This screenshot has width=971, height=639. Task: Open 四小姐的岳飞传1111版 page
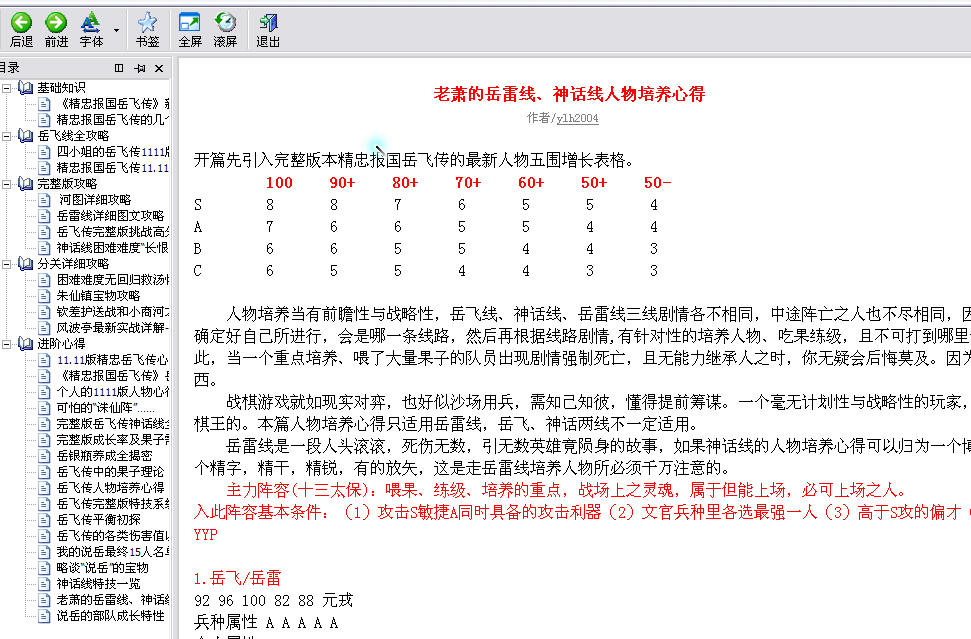click(x=113, y=152)
